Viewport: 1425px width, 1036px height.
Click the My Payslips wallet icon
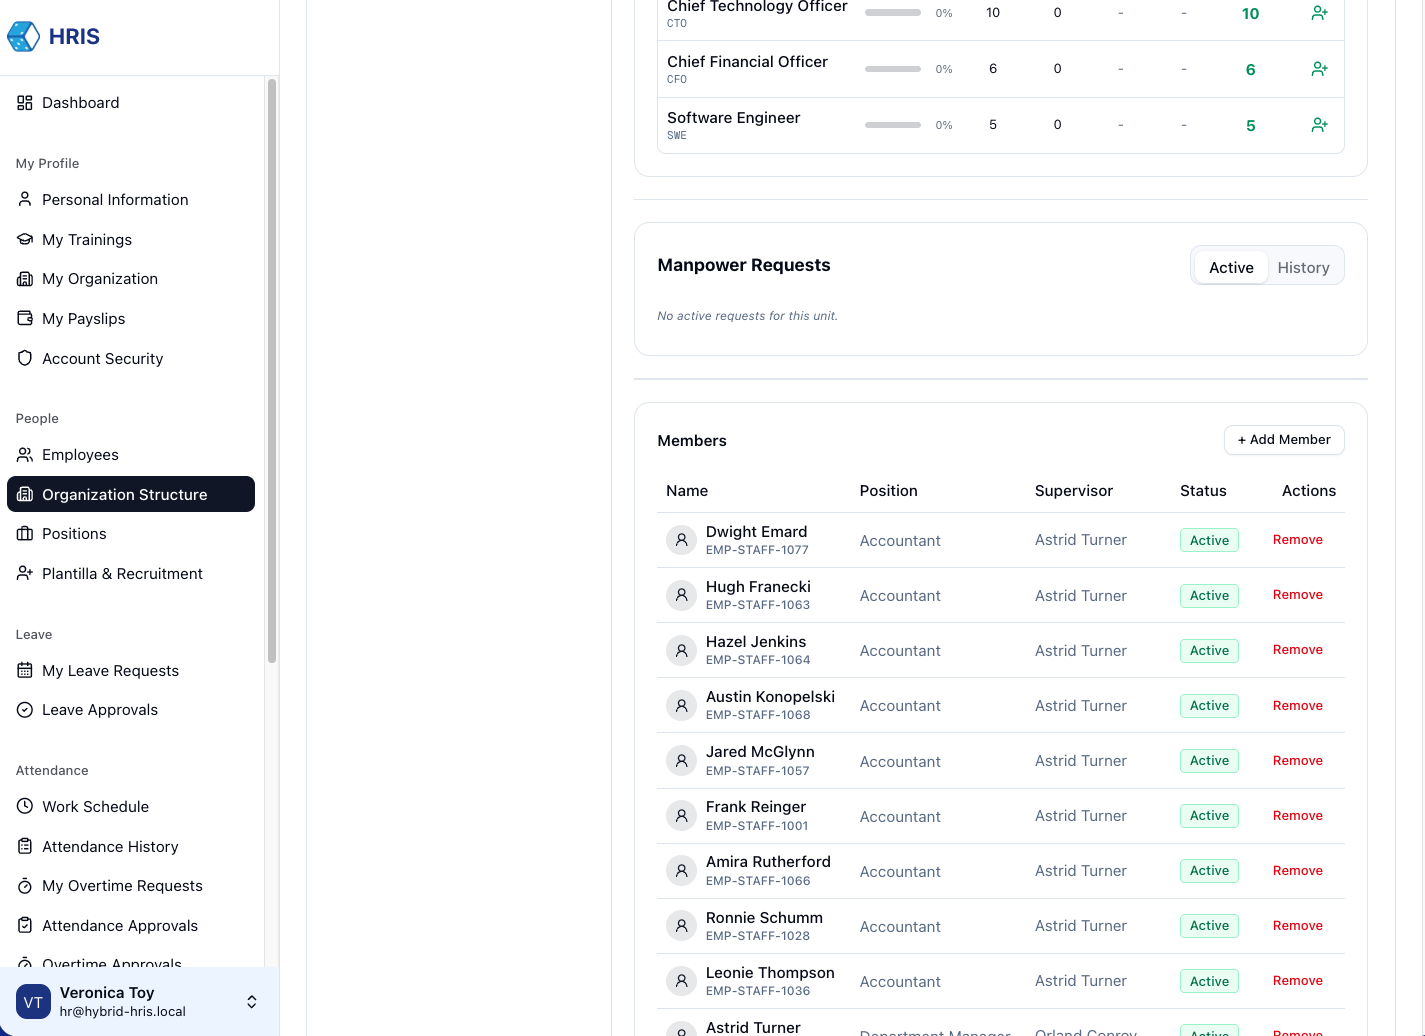(x=25, y=318)
